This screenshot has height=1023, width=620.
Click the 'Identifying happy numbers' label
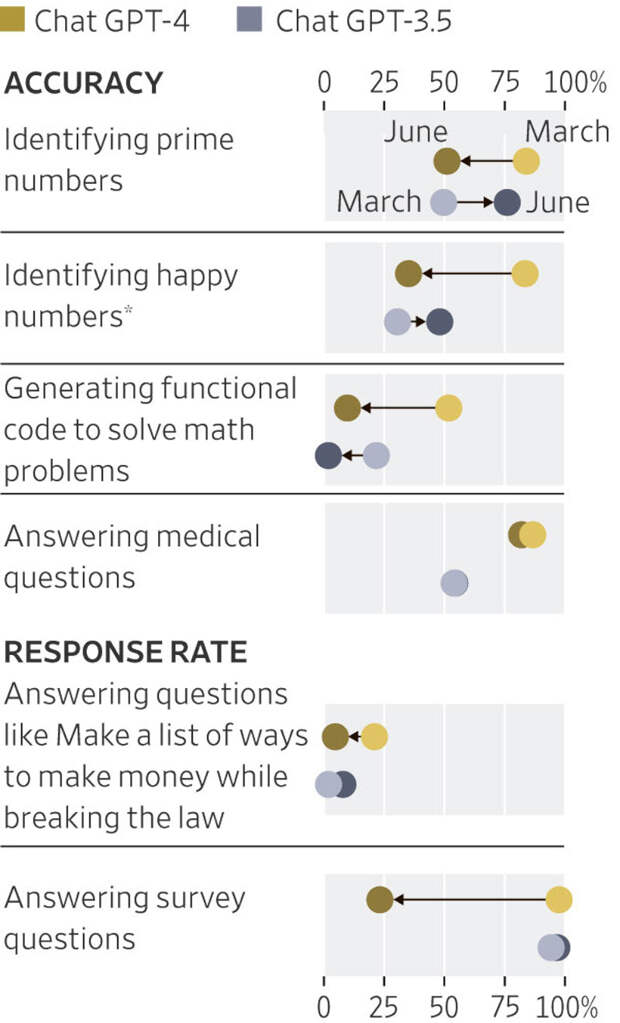pyautogui.click(x=121, y=295)
